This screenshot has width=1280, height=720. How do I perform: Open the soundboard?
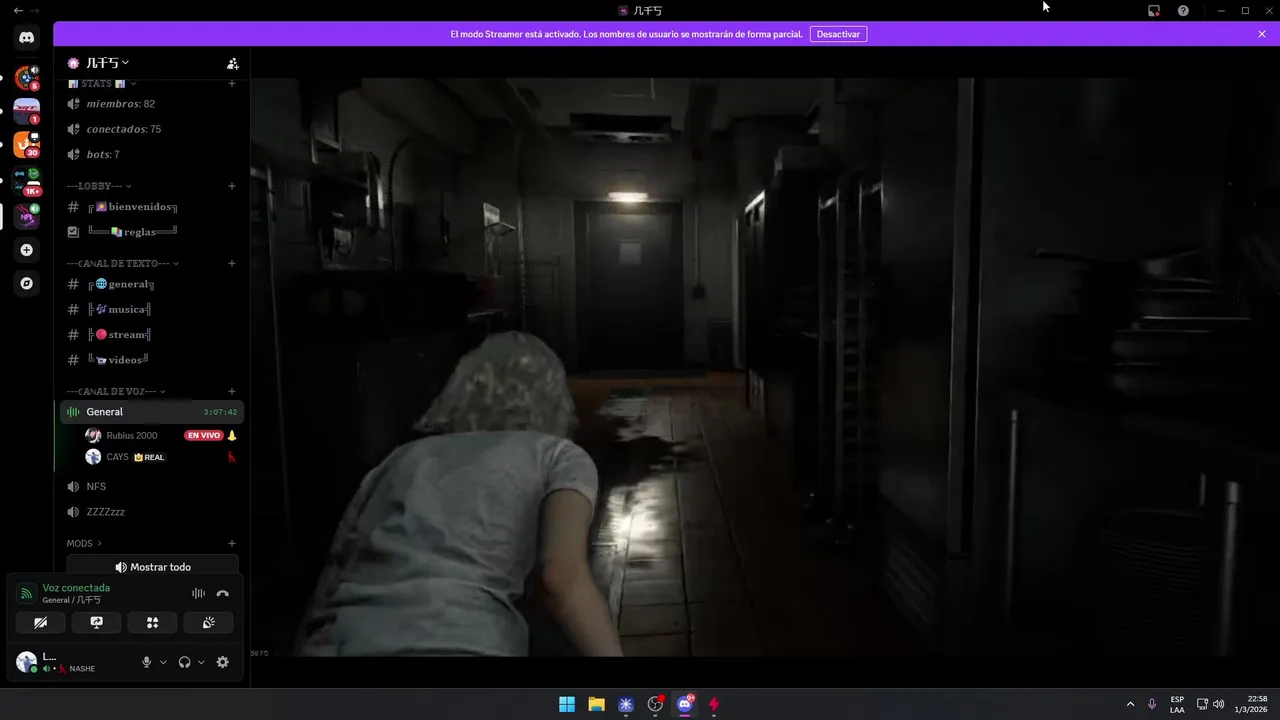click(208, 622)
